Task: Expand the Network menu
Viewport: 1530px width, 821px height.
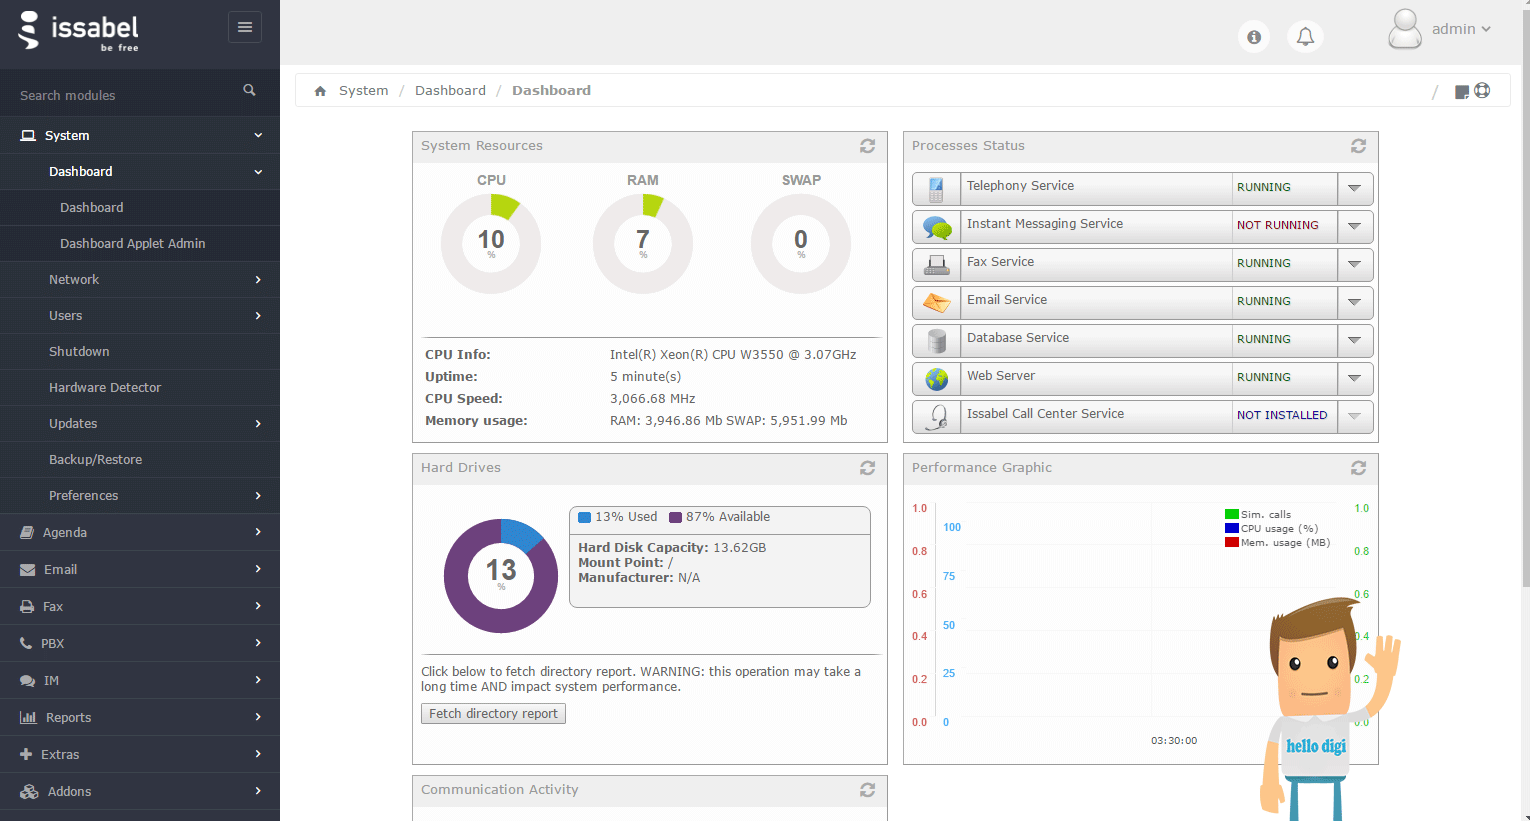Action: coord(140,280)
